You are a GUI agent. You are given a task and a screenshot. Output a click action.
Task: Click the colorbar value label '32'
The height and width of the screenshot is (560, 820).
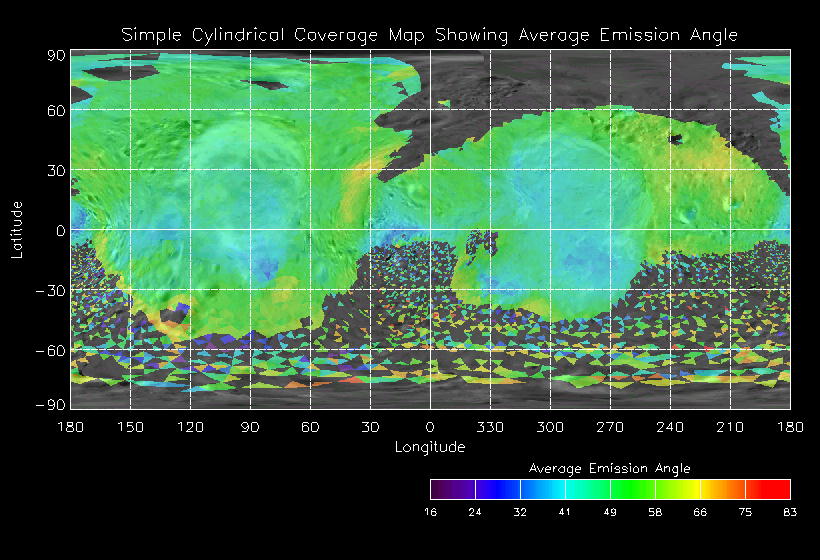520,512
